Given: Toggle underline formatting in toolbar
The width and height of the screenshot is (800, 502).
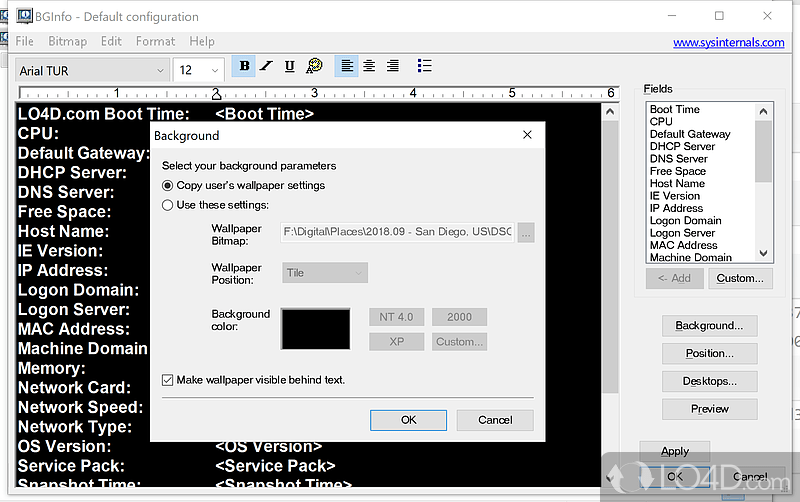Looking at the screenshot, I should point(289,66).
